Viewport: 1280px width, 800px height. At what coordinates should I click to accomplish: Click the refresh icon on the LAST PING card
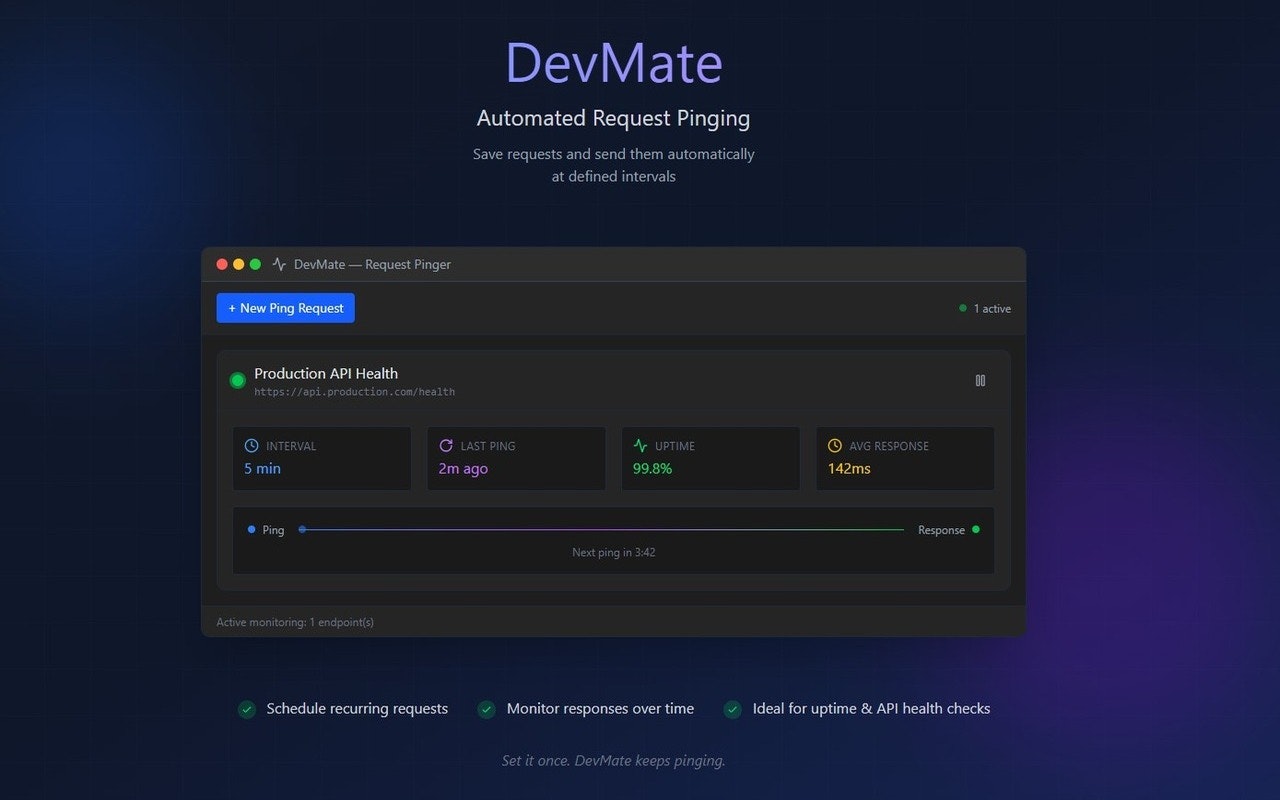point(445,445)
